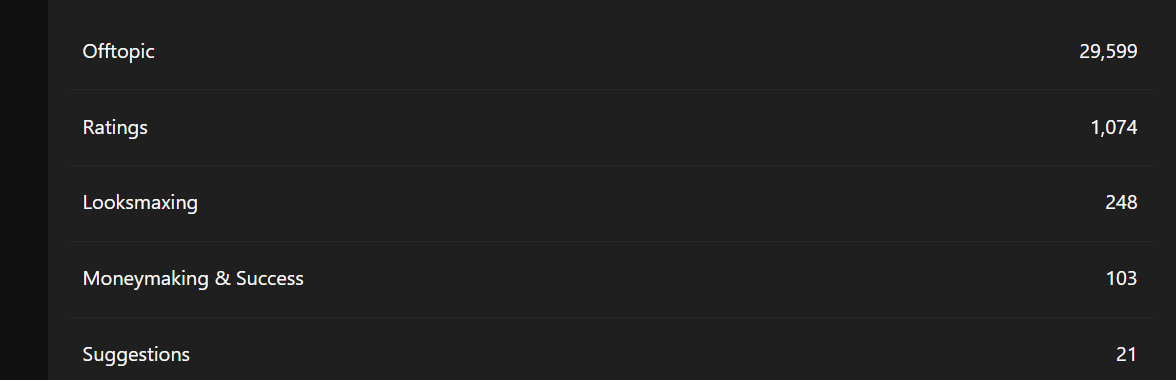The height and width of the screenshot is (380, 1176).
Task: Click the 248 count for Looksmaxing
Action: [x=1121, y=203]
